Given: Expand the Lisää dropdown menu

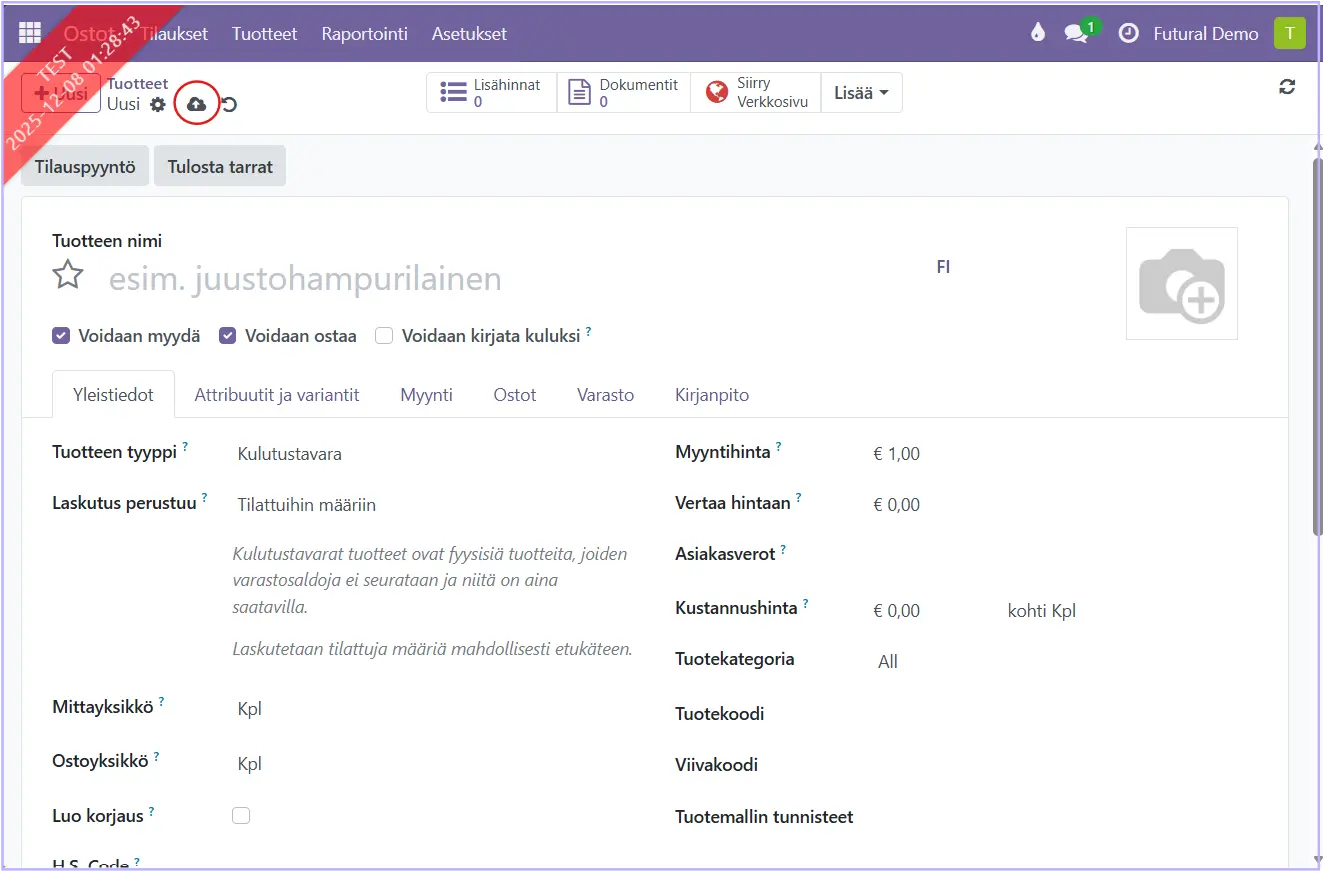Looking at the screenshot, I should click(x=861, y=93).
